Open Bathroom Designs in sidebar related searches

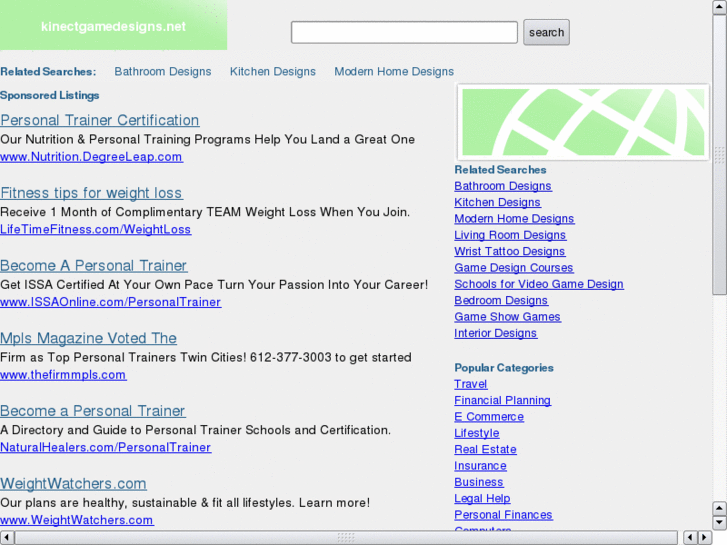pos(503,186)
